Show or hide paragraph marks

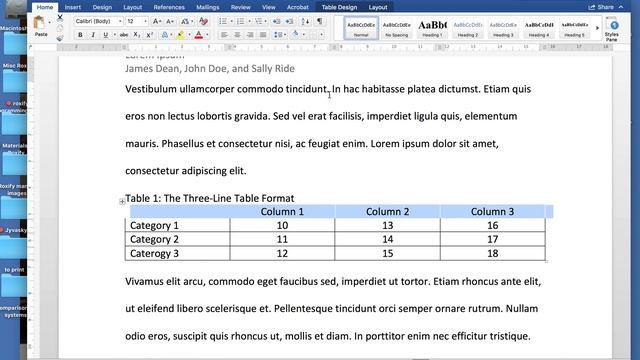click(x=320, y=21)
